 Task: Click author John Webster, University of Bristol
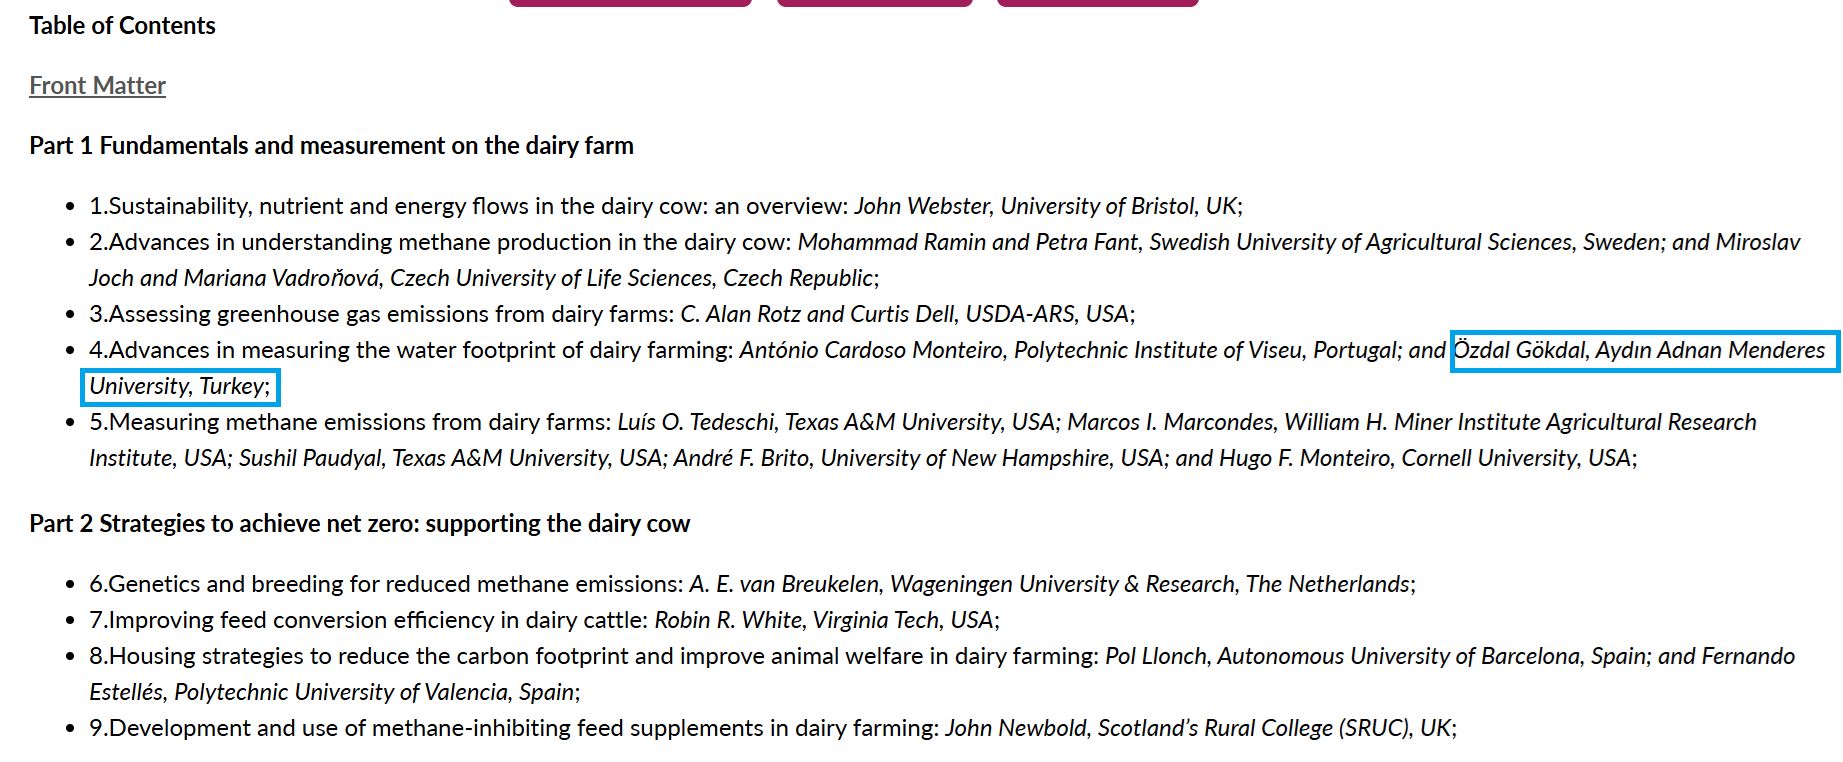(x=1047, y=206)
